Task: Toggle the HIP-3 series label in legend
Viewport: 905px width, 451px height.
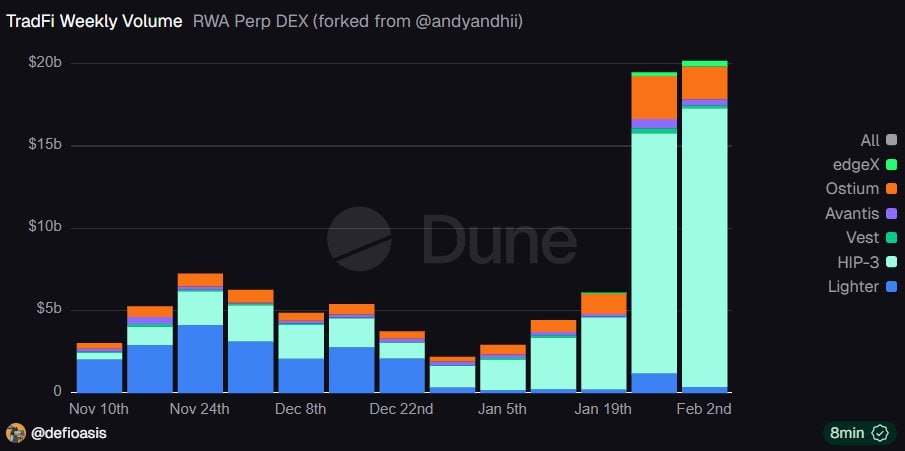Action: click(855, 262)
